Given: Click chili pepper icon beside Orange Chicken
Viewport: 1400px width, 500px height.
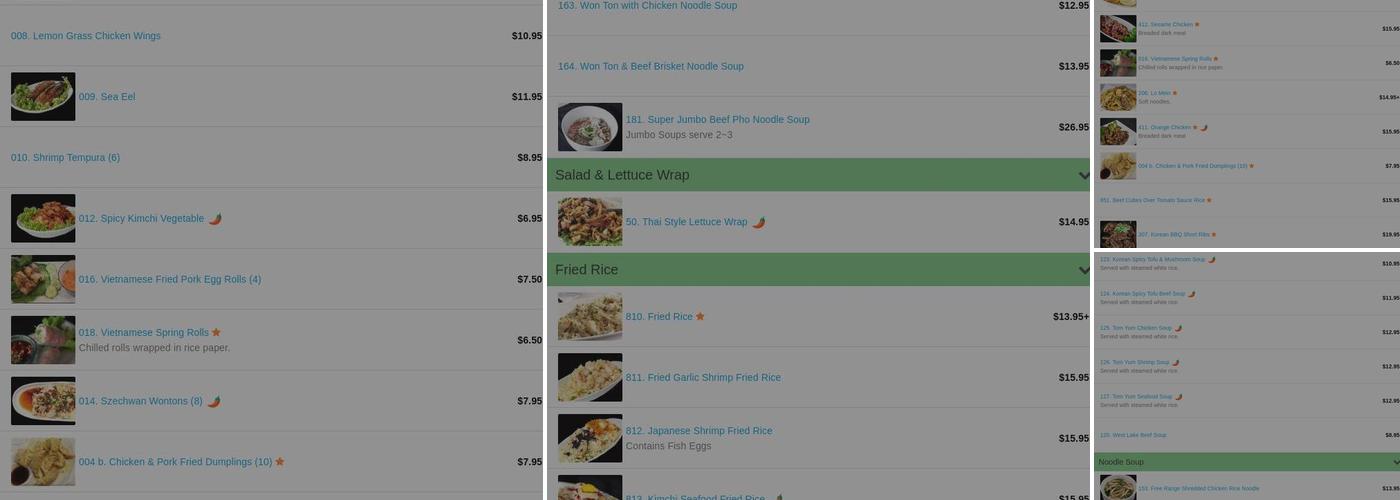Looking at the screenshot, I should 1204,128.
